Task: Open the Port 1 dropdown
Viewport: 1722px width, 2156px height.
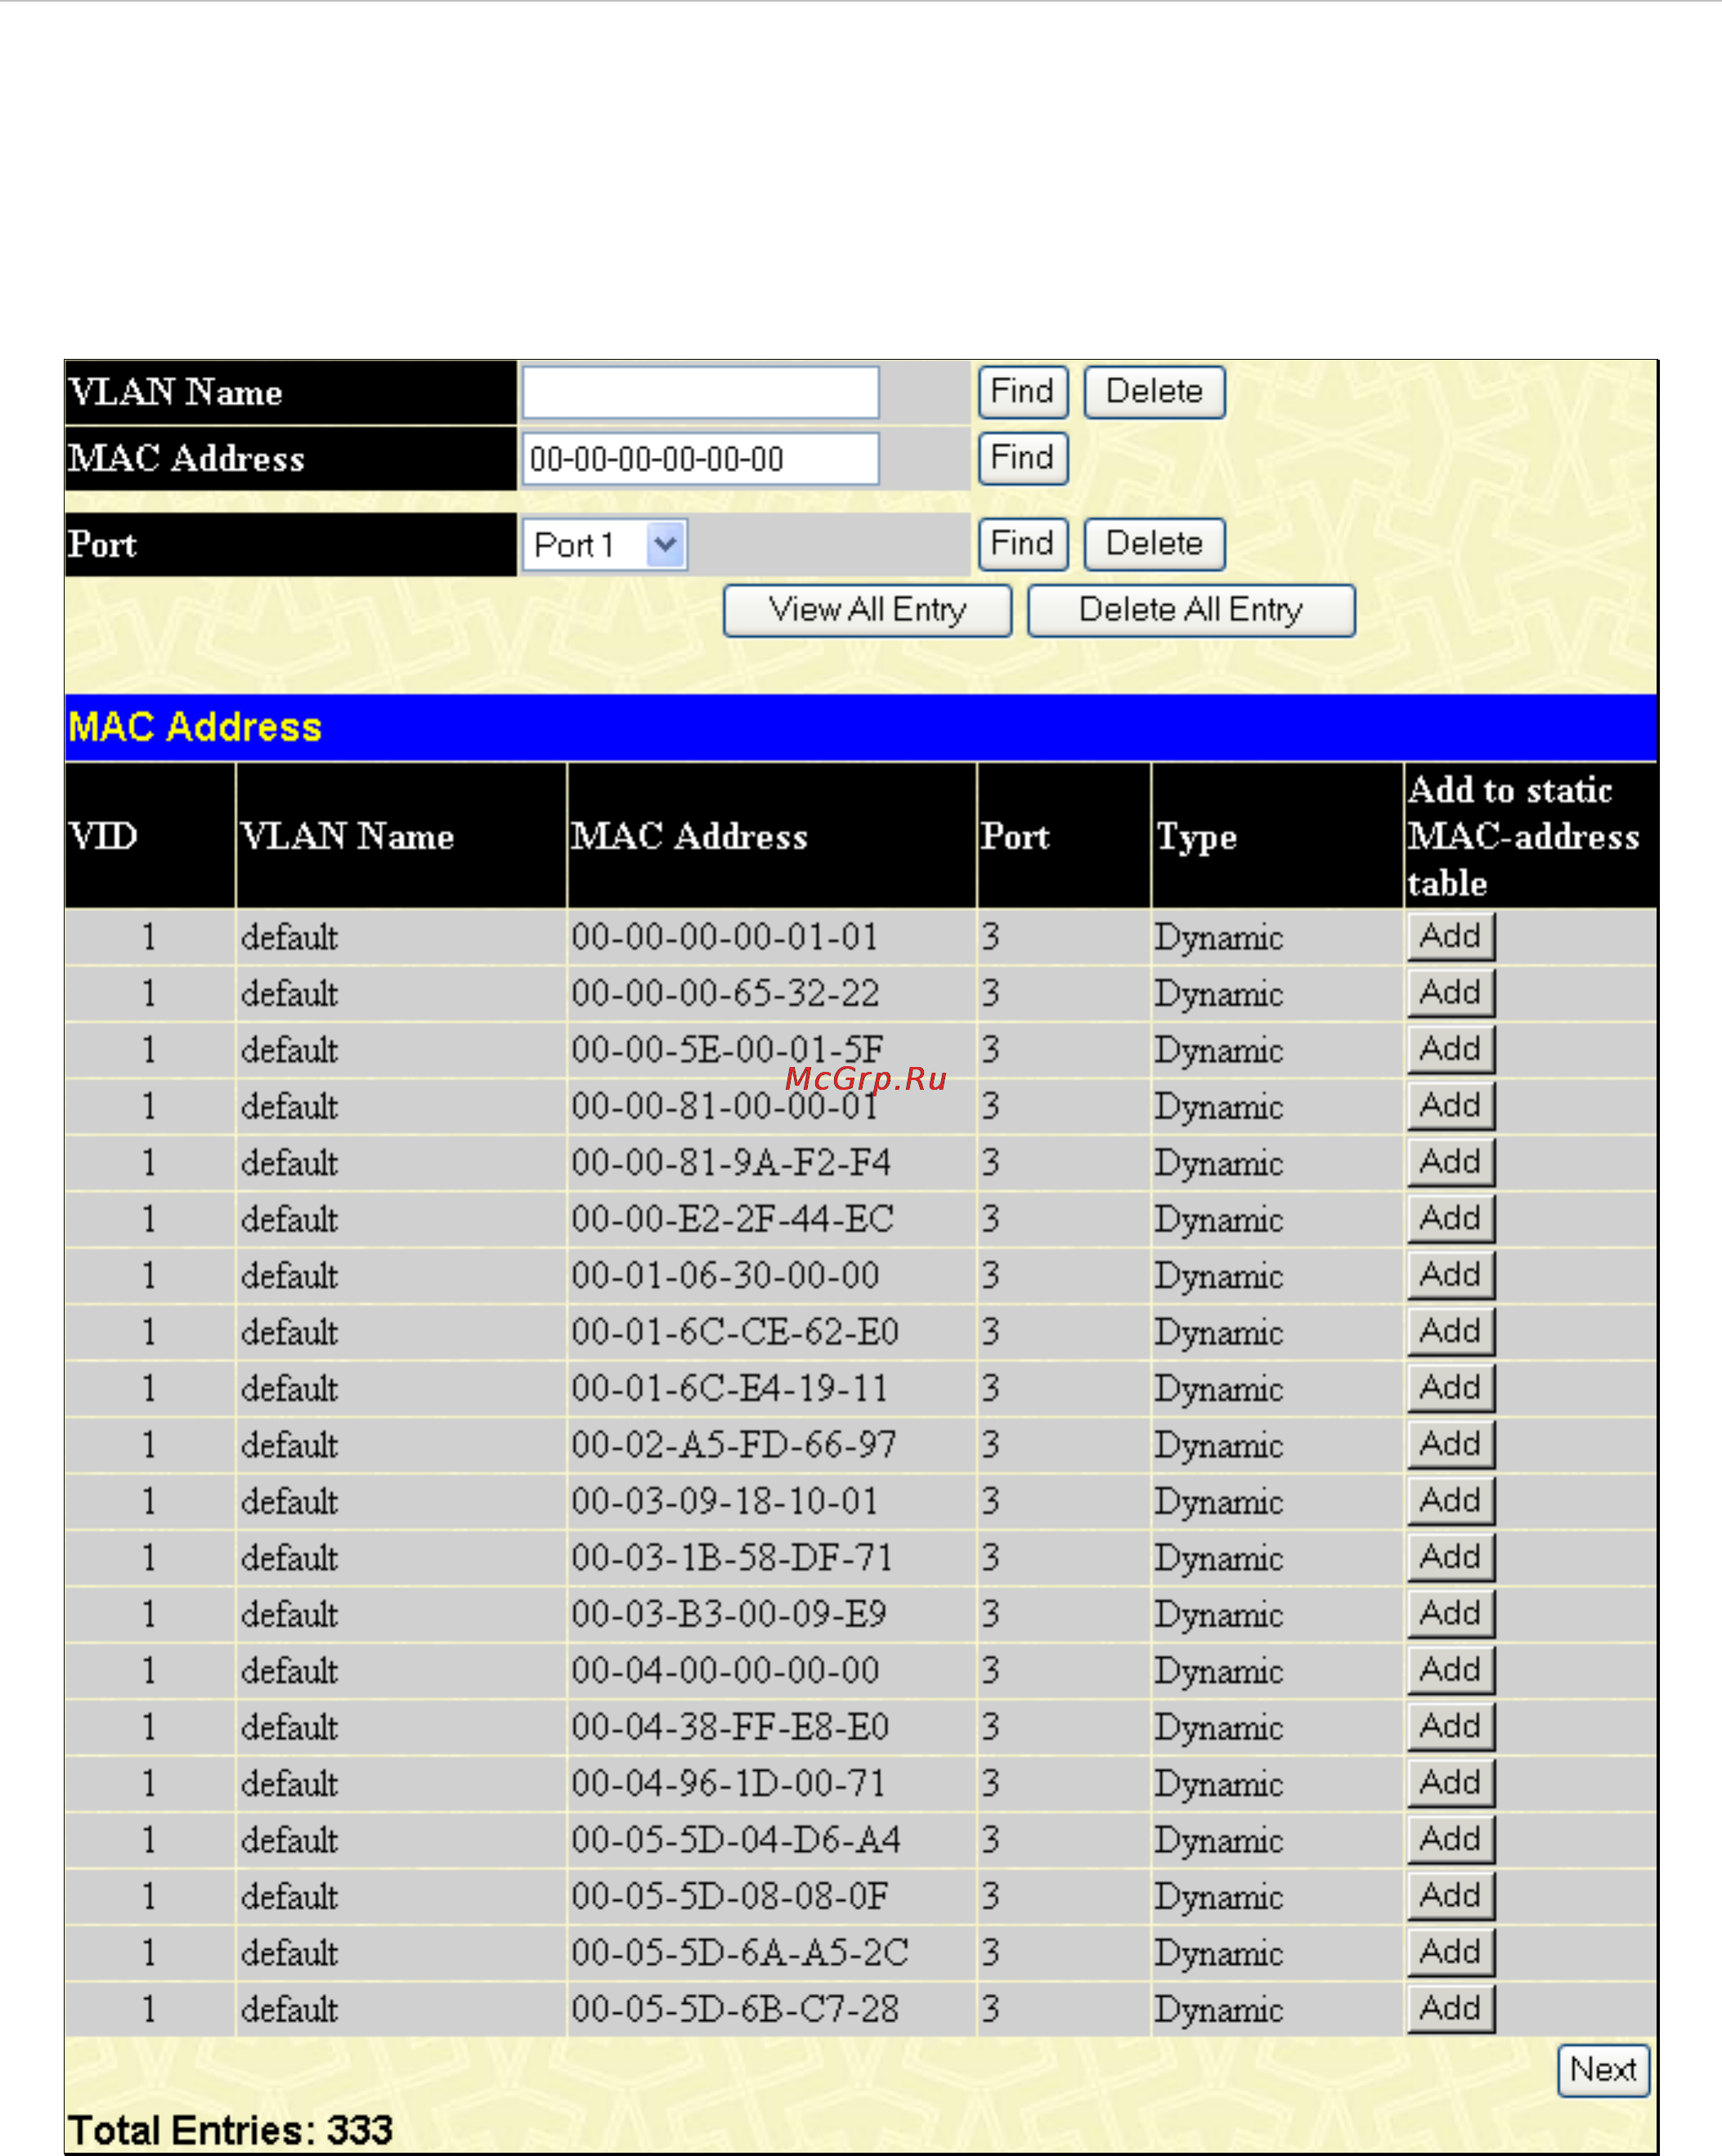Action: 604,545
